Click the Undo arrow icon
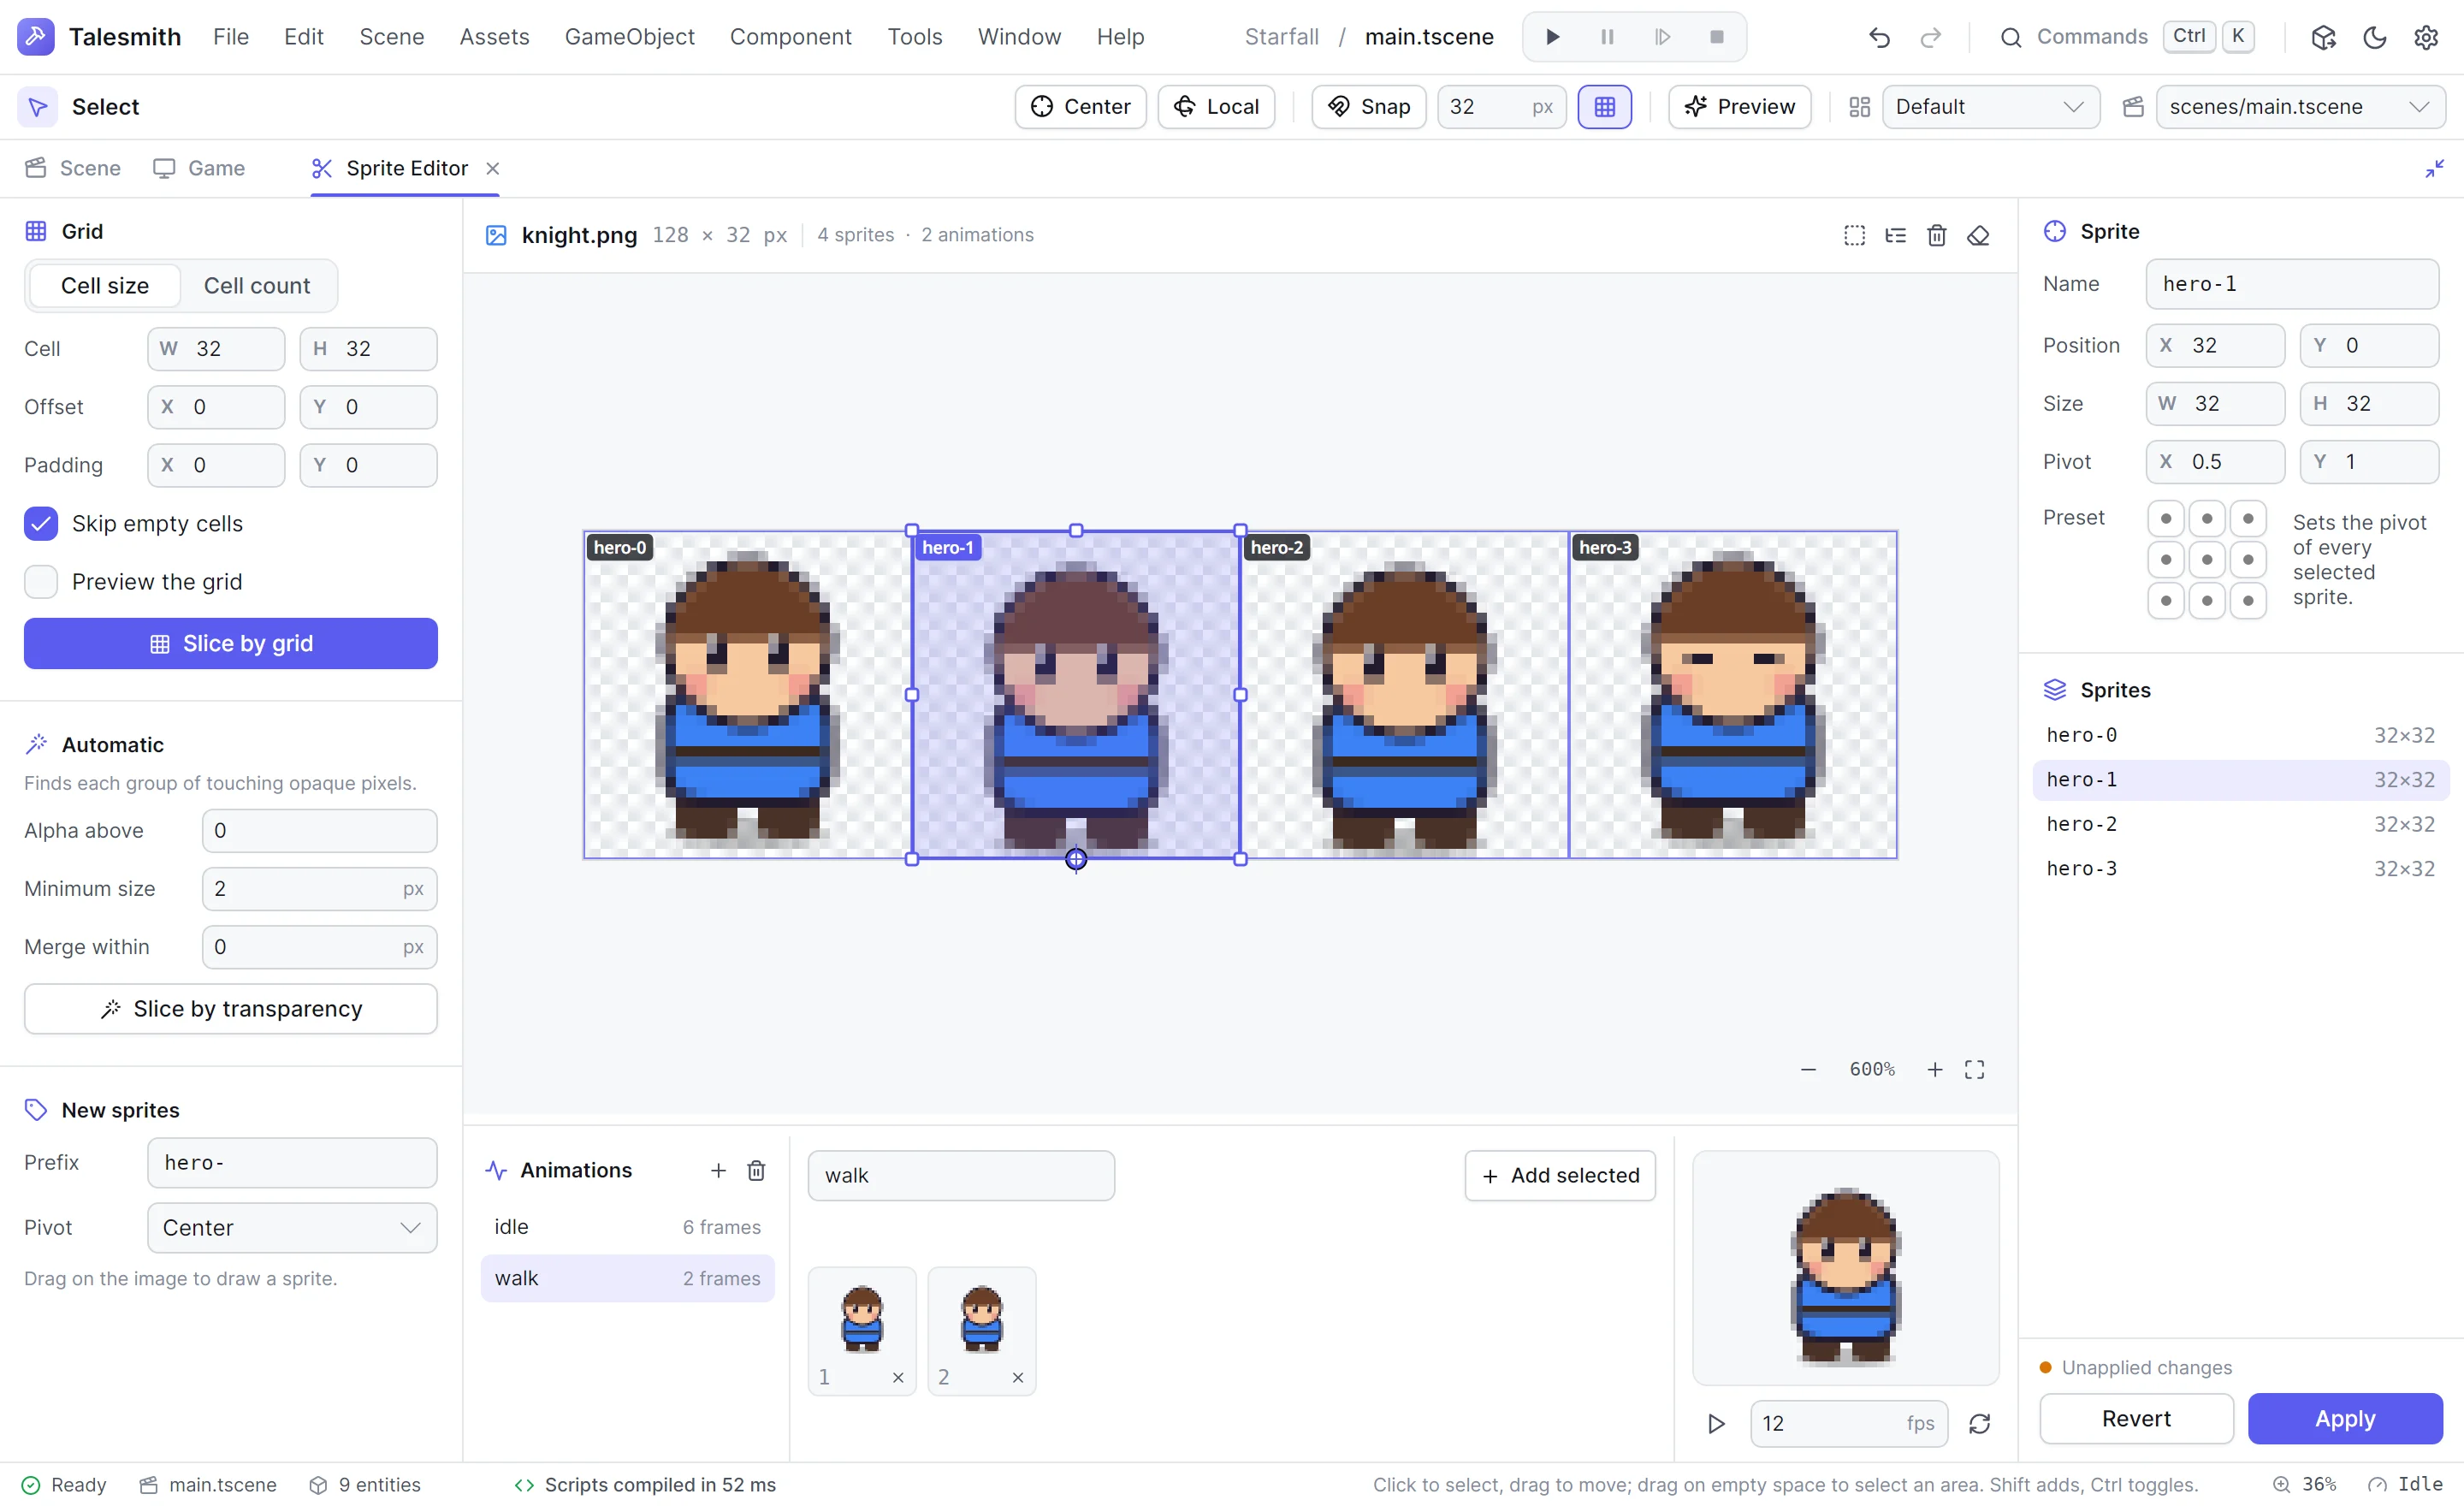 pyautogui.click(x=1879, y=38)
